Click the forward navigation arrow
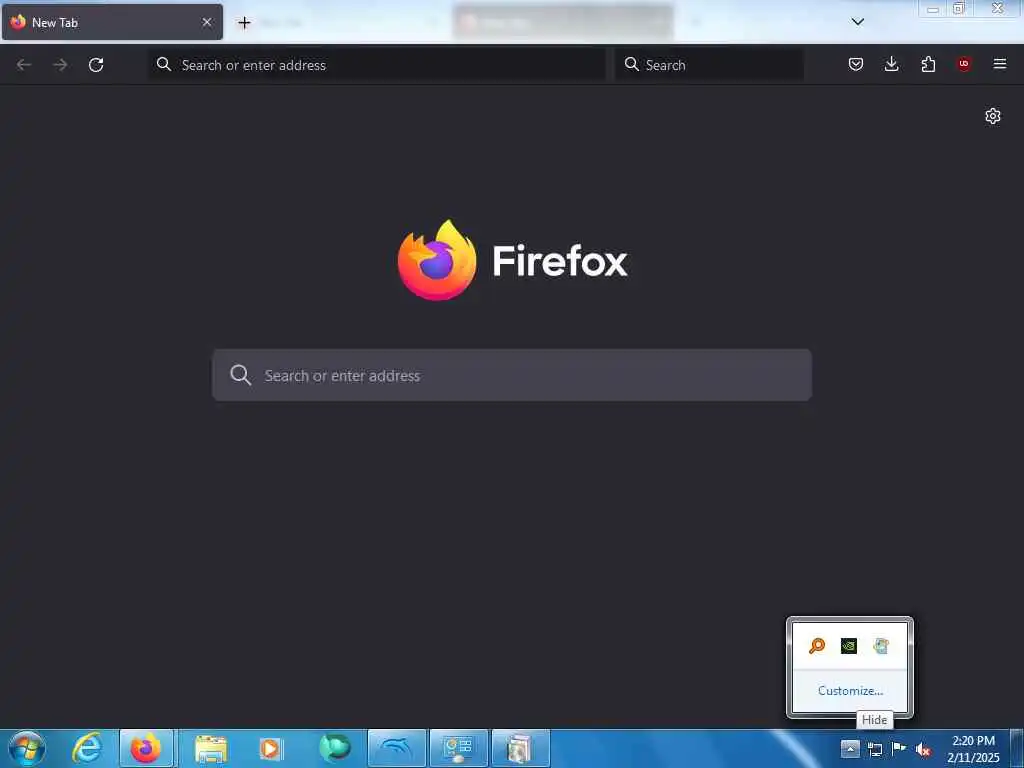 click(60, 65)
